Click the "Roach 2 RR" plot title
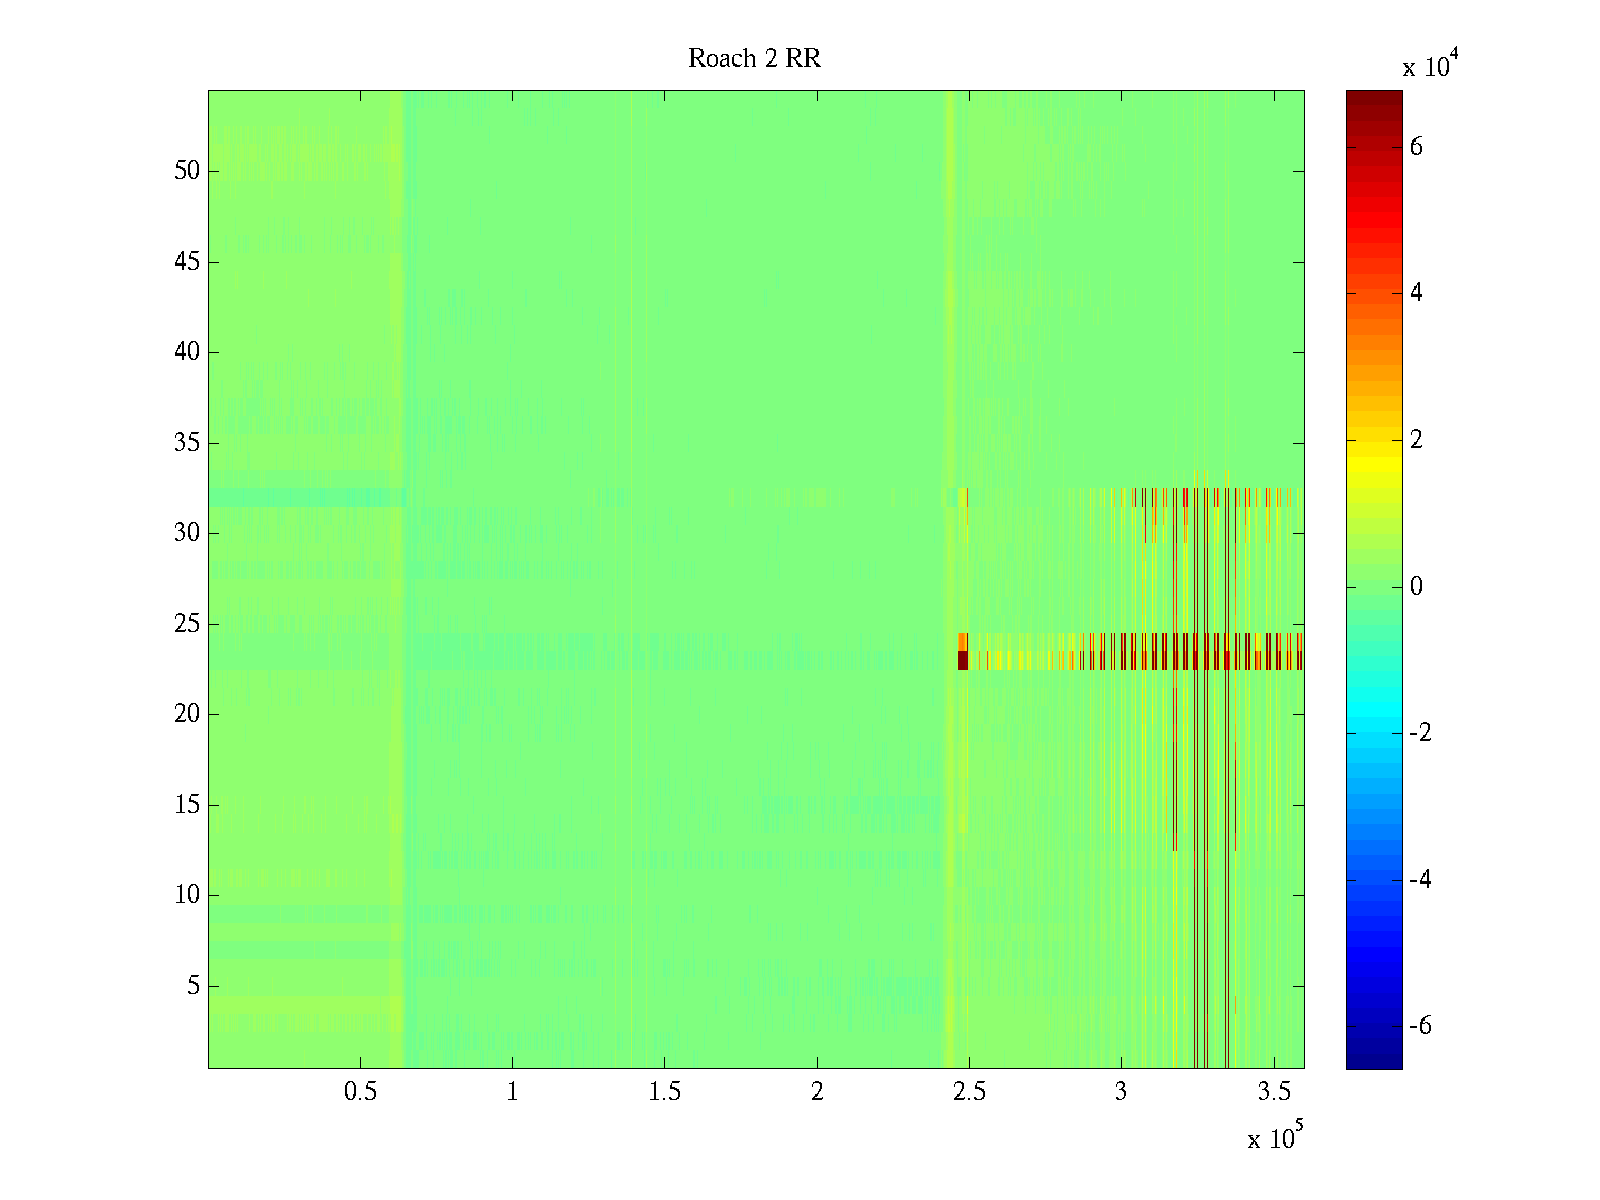Screen dimensions: 1600x1200 [754, 59]
